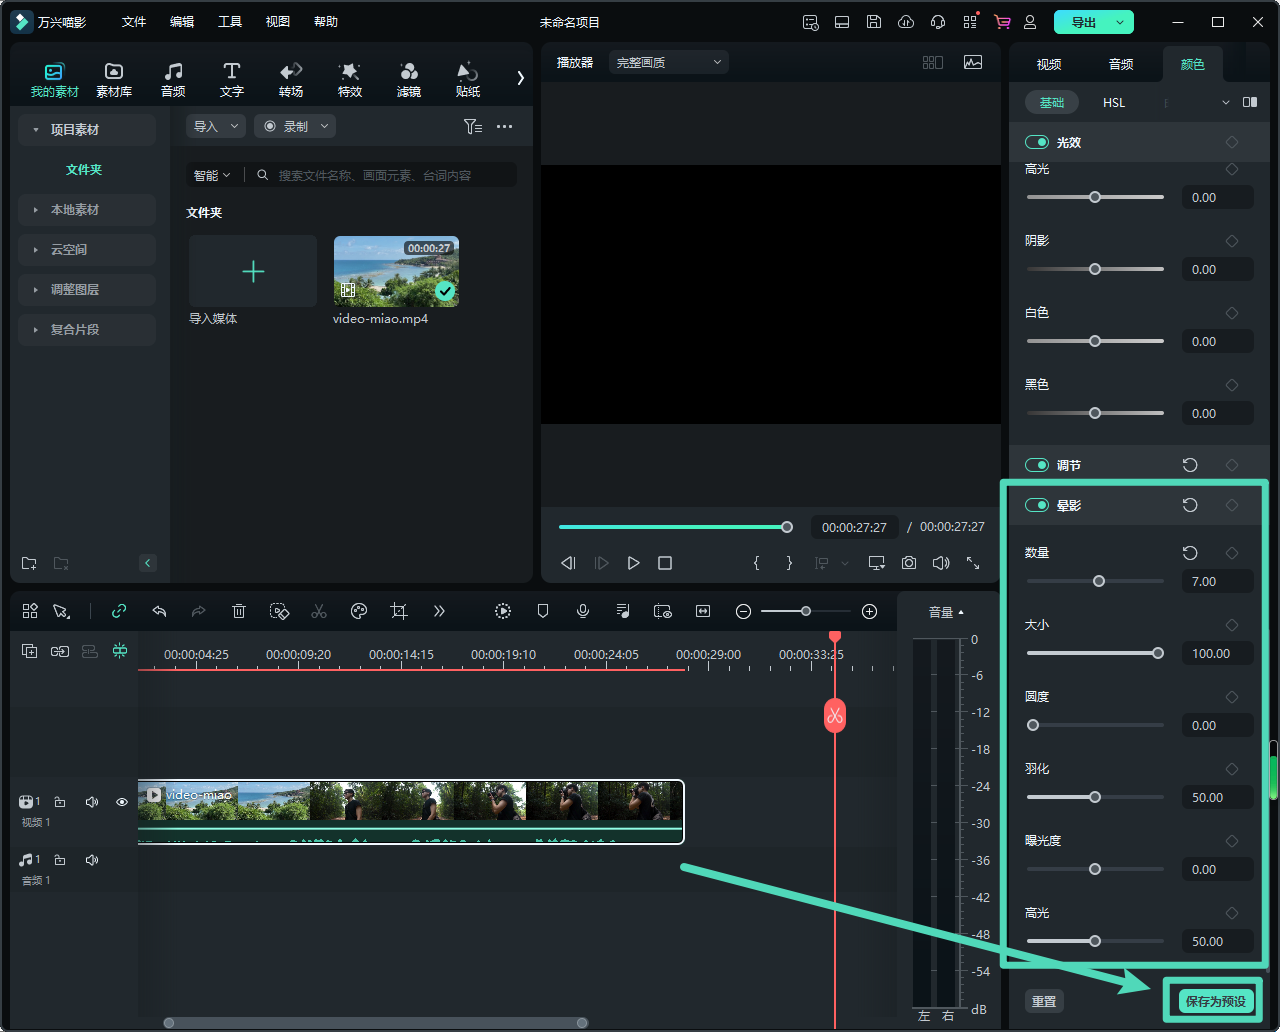Click the undo arrow in timeline toolbar
Viewport: 1280px width, 1032px height.
[x=159, y=611]
